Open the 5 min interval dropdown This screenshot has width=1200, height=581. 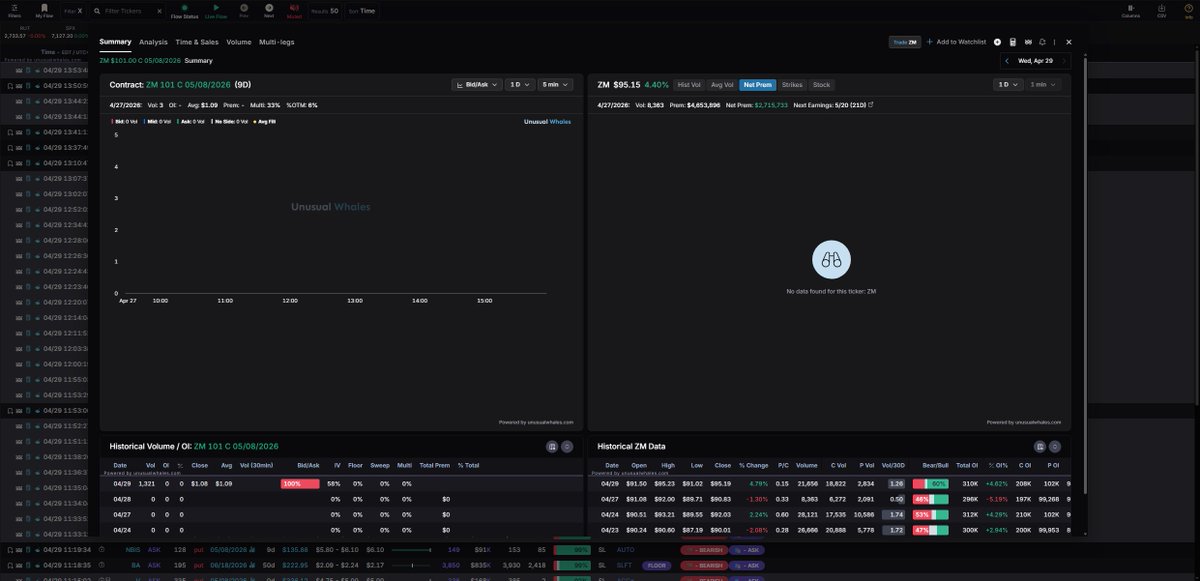[x=554, y=85]
